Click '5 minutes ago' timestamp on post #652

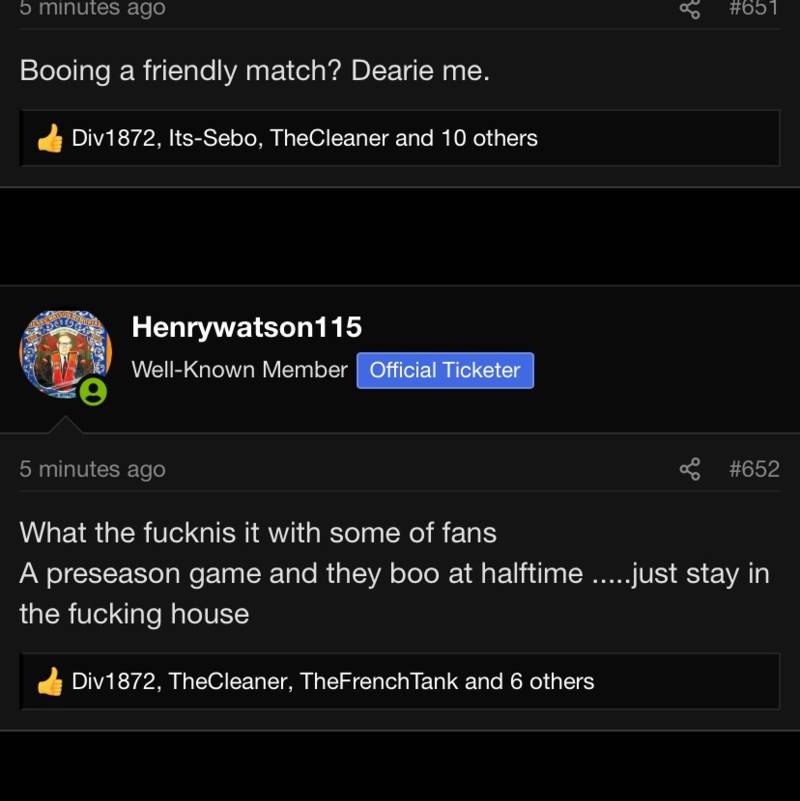point(92,469)
